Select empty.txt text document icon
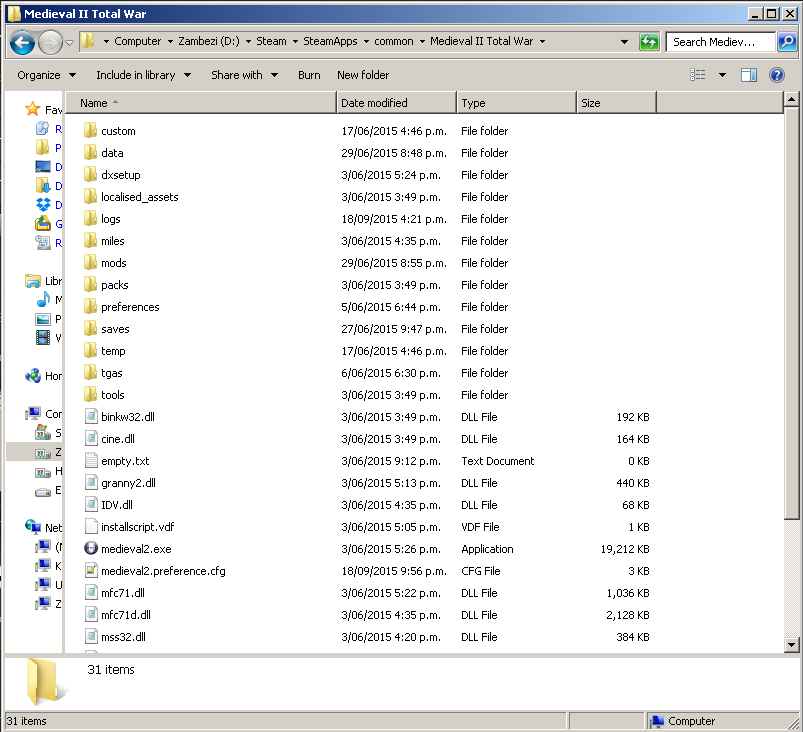 tap(91, 461)
